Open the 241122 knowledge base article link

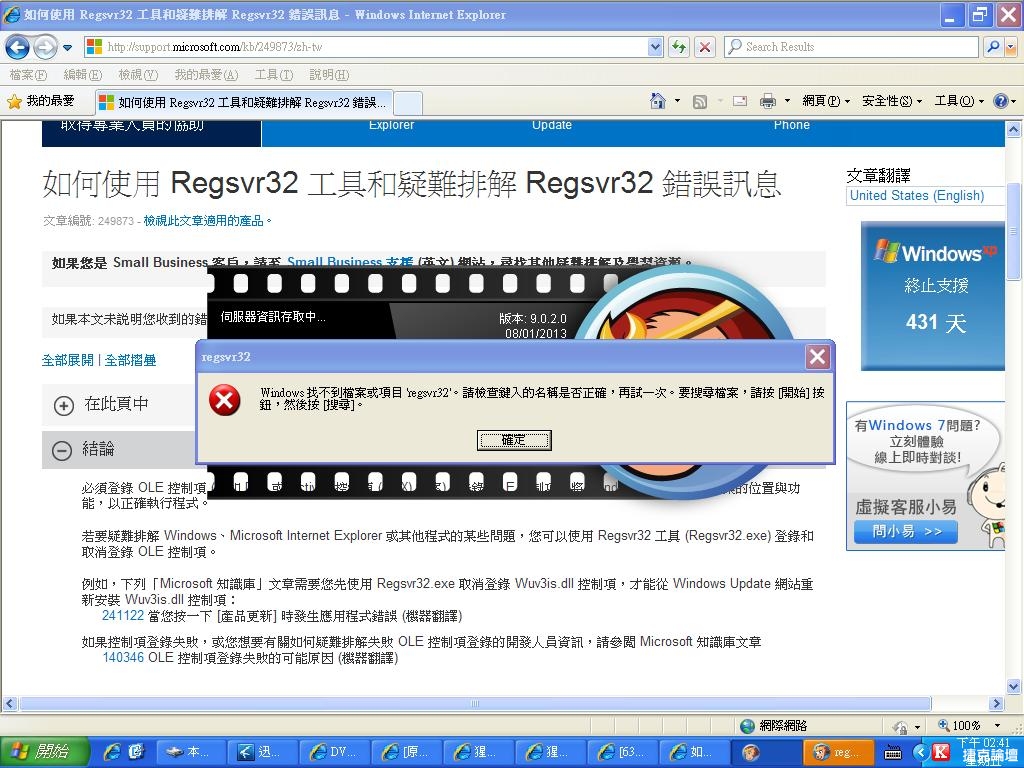pyautogui.click(x=123, y=616)
